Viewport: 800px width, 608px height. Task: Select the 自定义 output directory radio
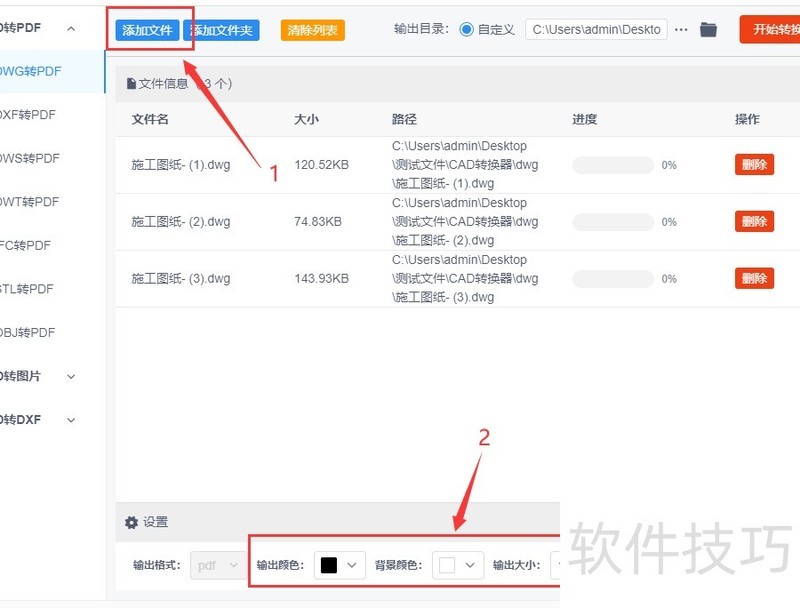pyautogui.click(x=466, y=30)
